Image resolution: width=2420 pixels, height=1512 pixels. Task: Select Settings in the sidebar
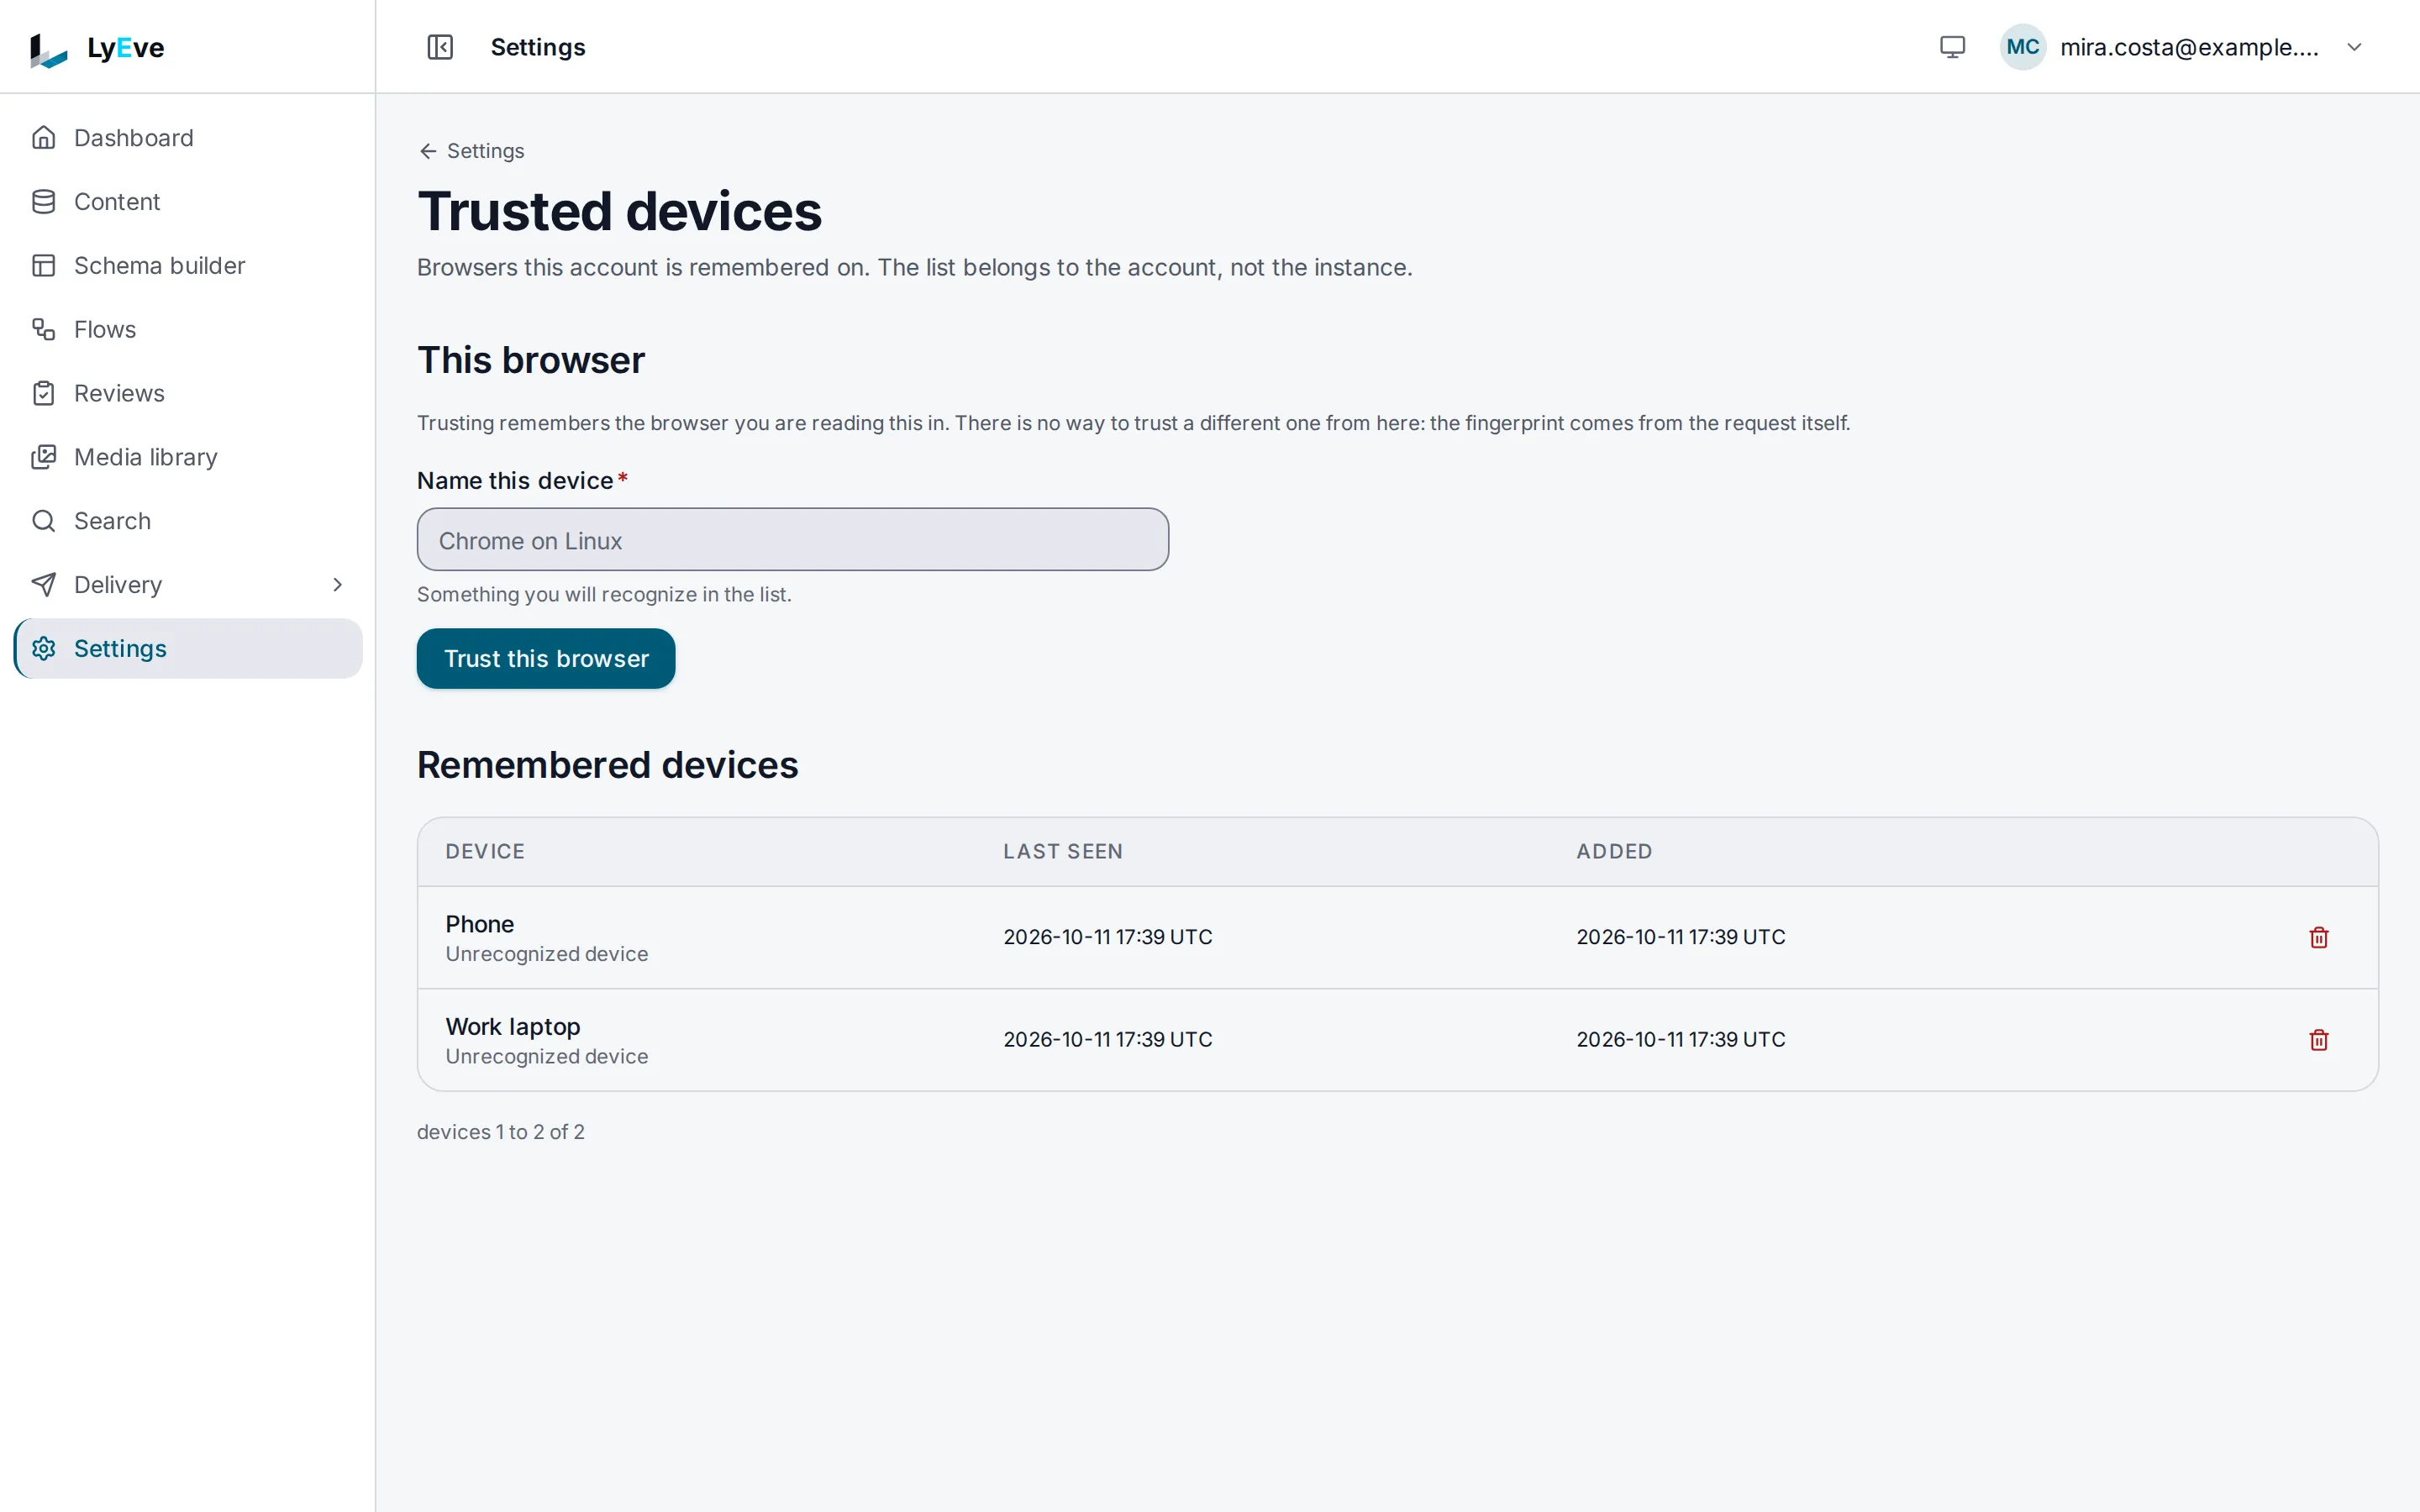point(188,649)
